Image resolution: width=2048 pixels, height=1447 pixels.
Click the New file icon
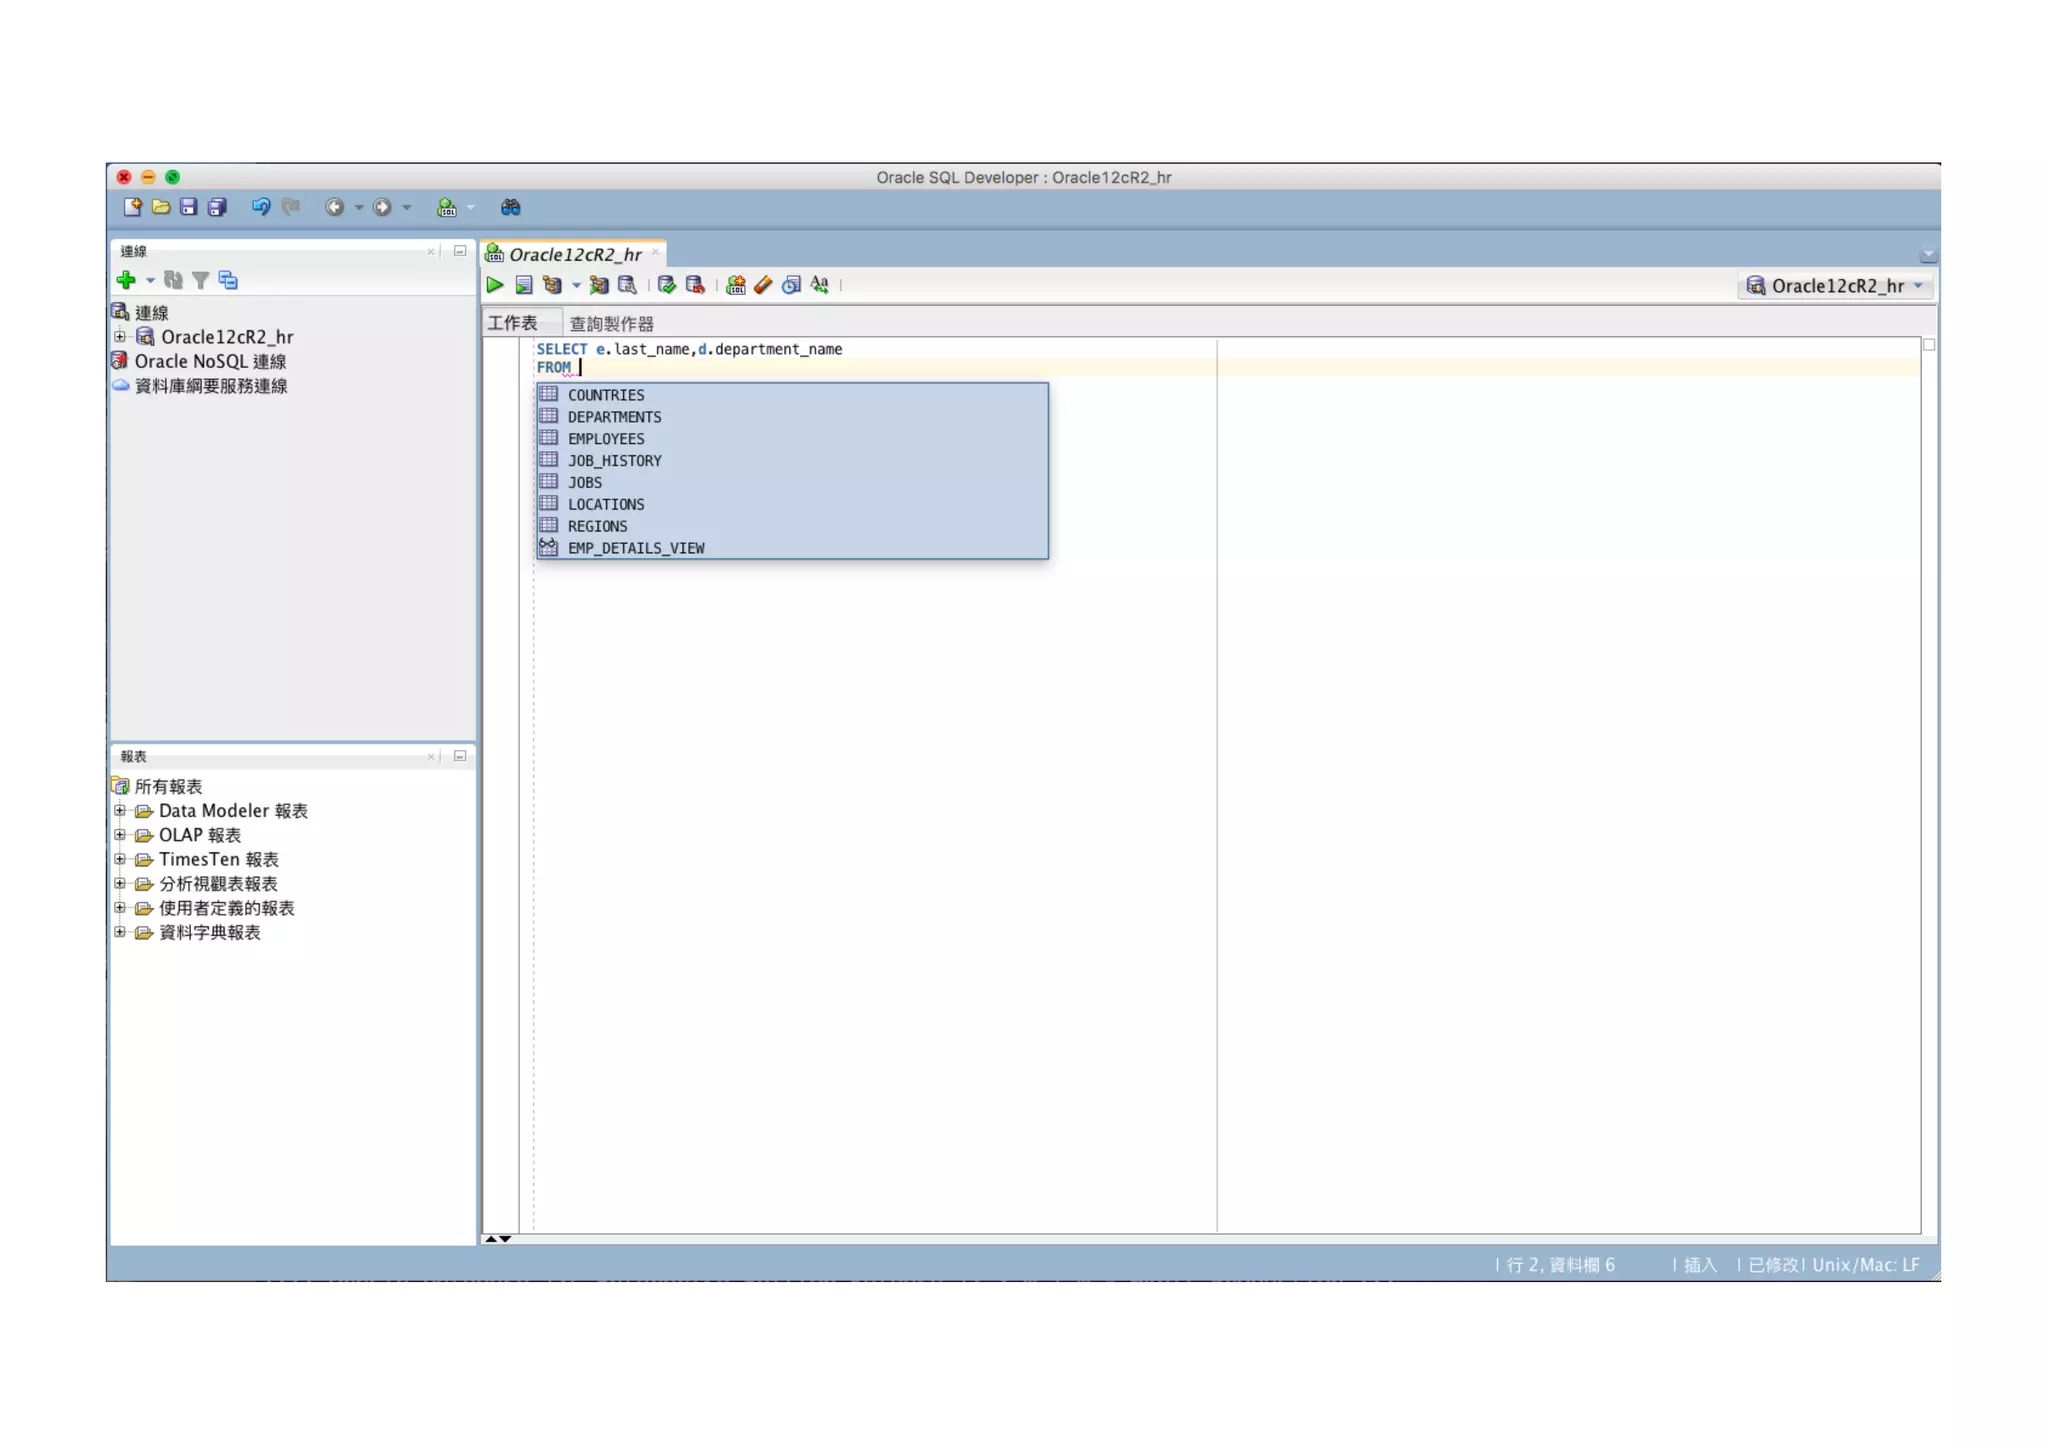132,207
